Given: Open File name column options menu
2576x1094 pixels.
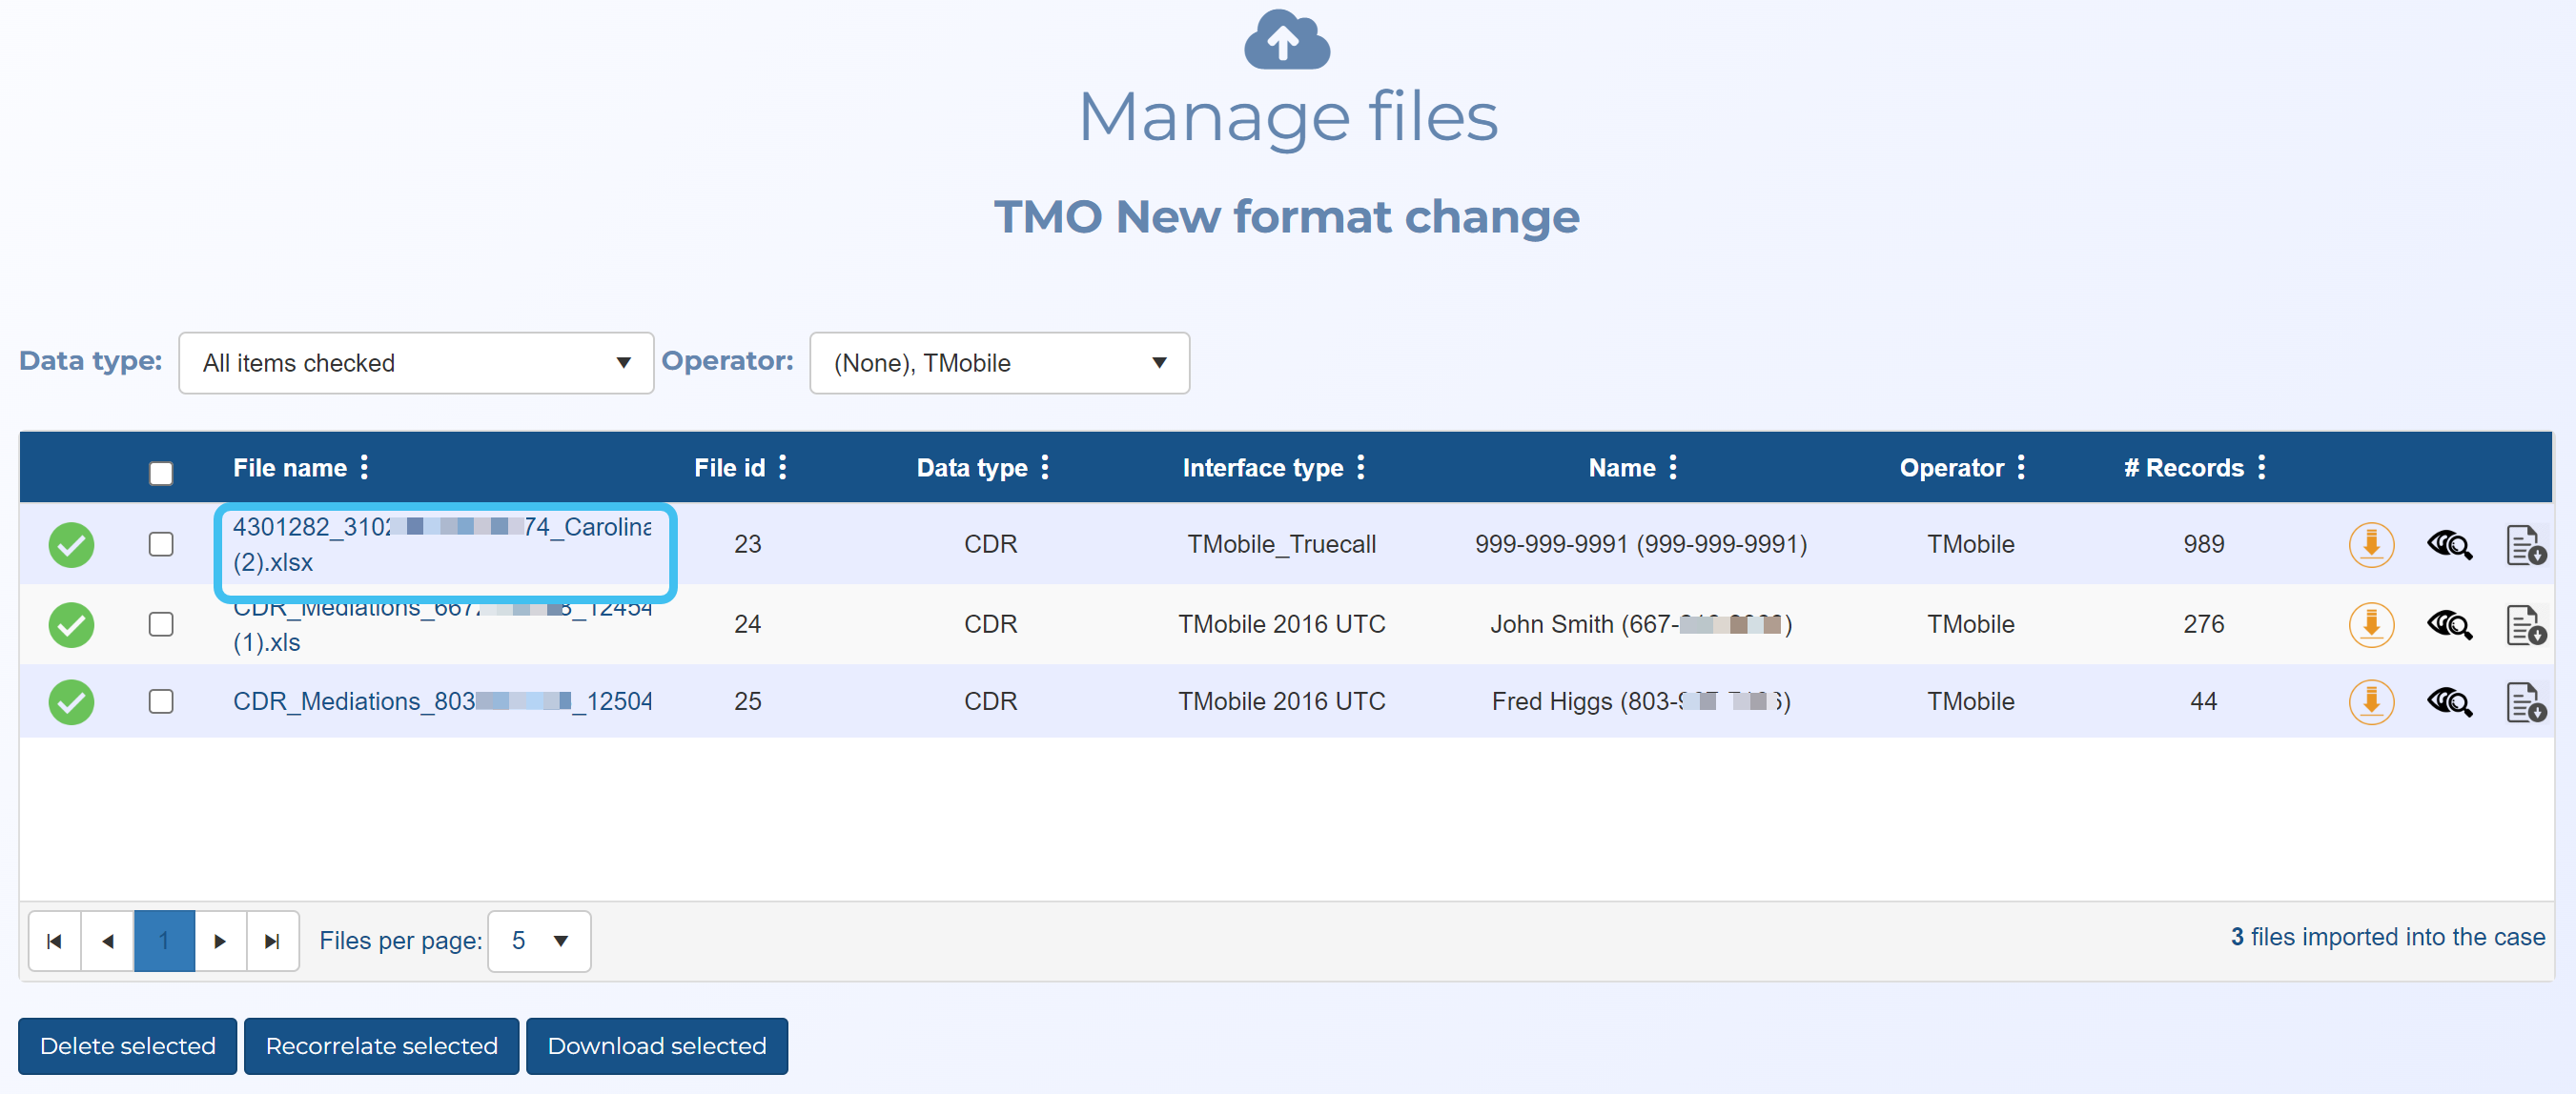Looking at the screenshot, I should pos(365,467).
